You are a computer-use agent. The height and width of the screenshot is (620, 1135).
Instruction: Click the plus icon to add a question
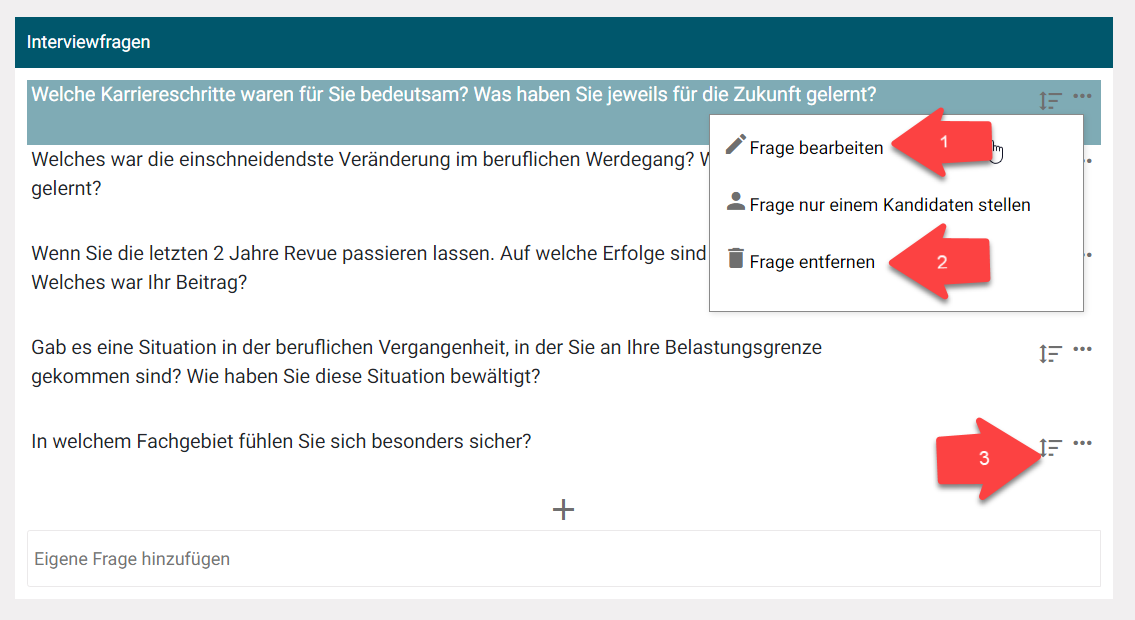(x=563, y=509)
